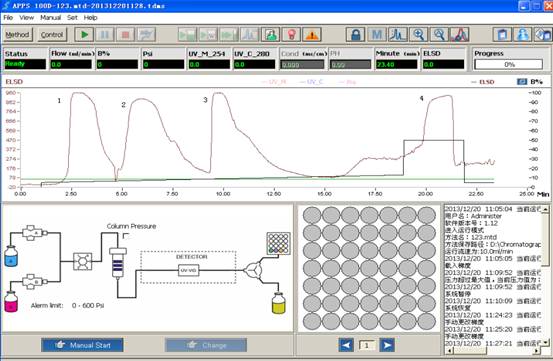This screenshot has height=361, width=553.
Task: Click the blue M toolbar icon
Action: (x=376, y=35)
